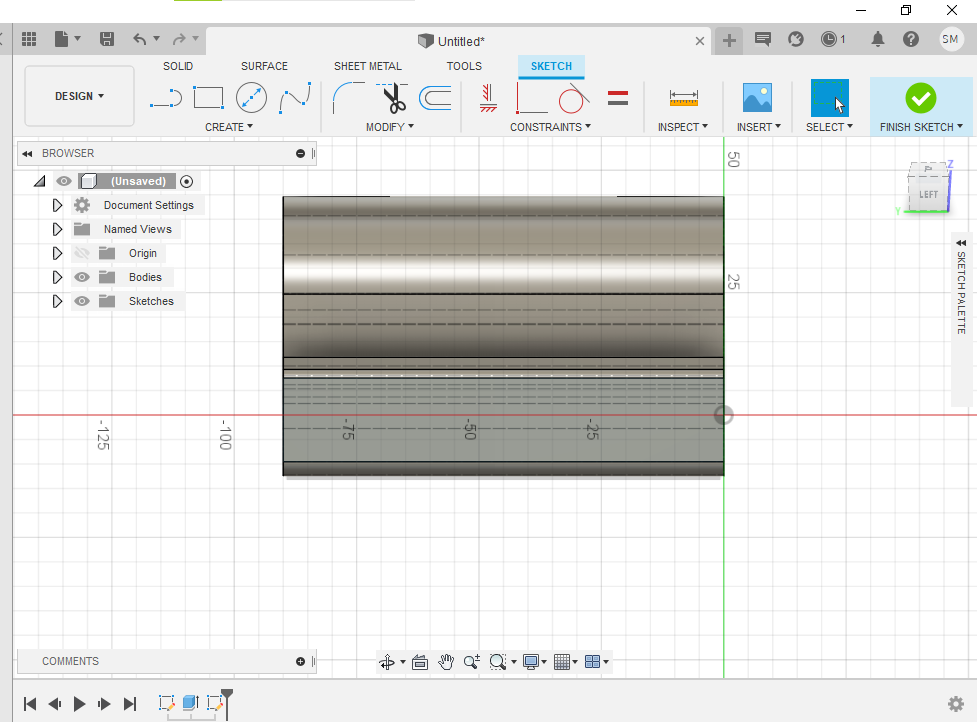Expand the Named Views node
Screen dimensions: 977x722
57,229
